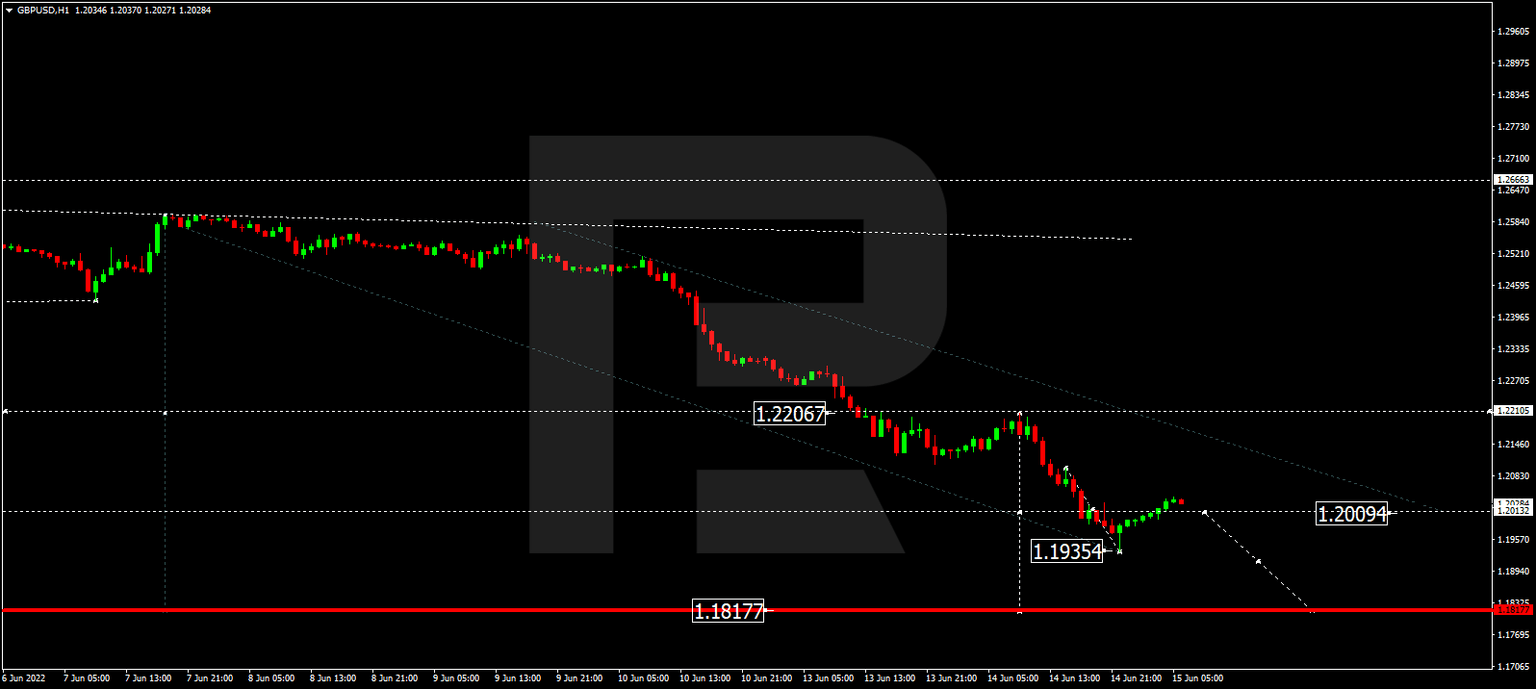This screenshot has height=689, width=1536.
Task: Click the 7 Jun 13:00 timeline label
Action: [x=148, y=677]
